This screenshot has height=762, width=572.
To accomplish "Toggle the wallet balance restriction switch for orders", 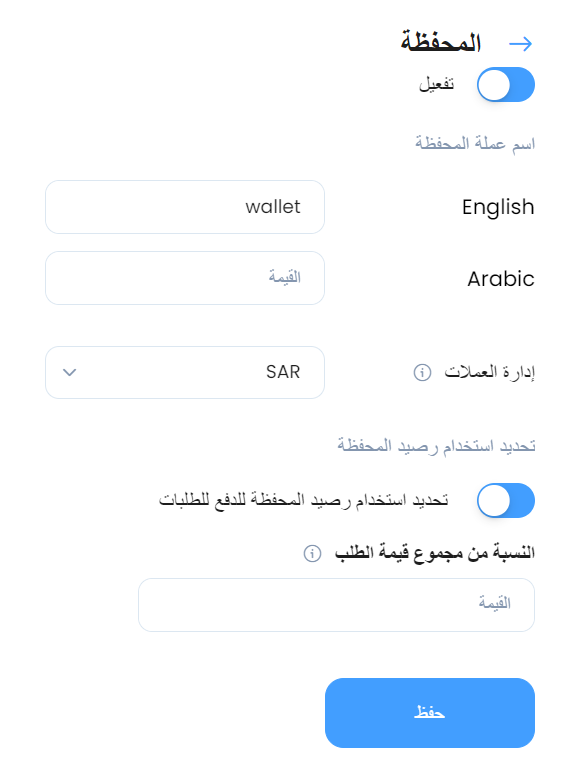I will [506, 501].
